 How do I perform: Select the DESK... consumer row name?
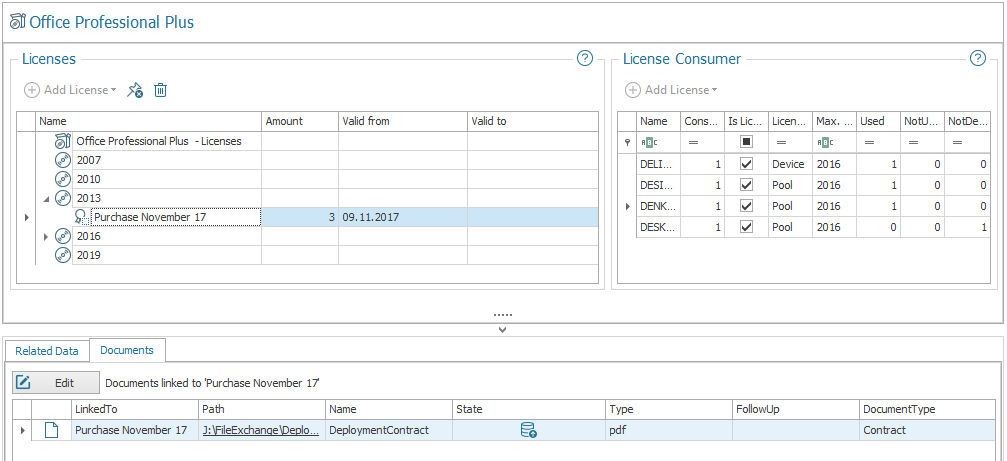pyautogui.click(x=658, y=227)
